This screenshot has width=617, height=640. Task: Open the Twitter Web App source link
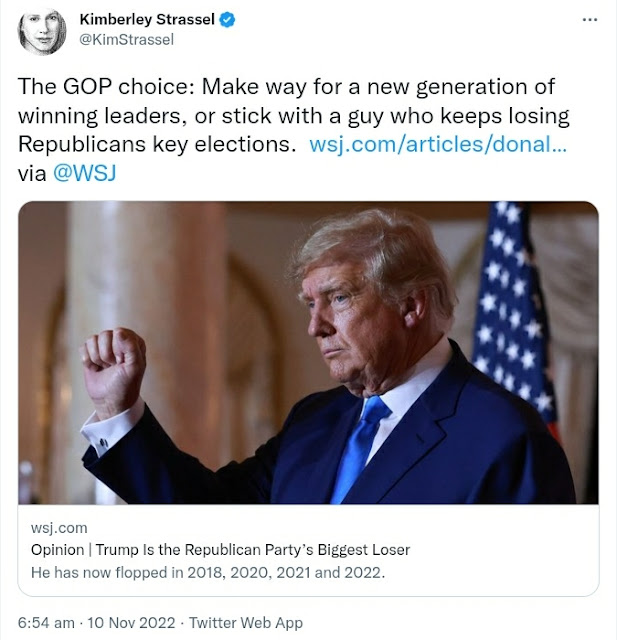click(246, 623)
